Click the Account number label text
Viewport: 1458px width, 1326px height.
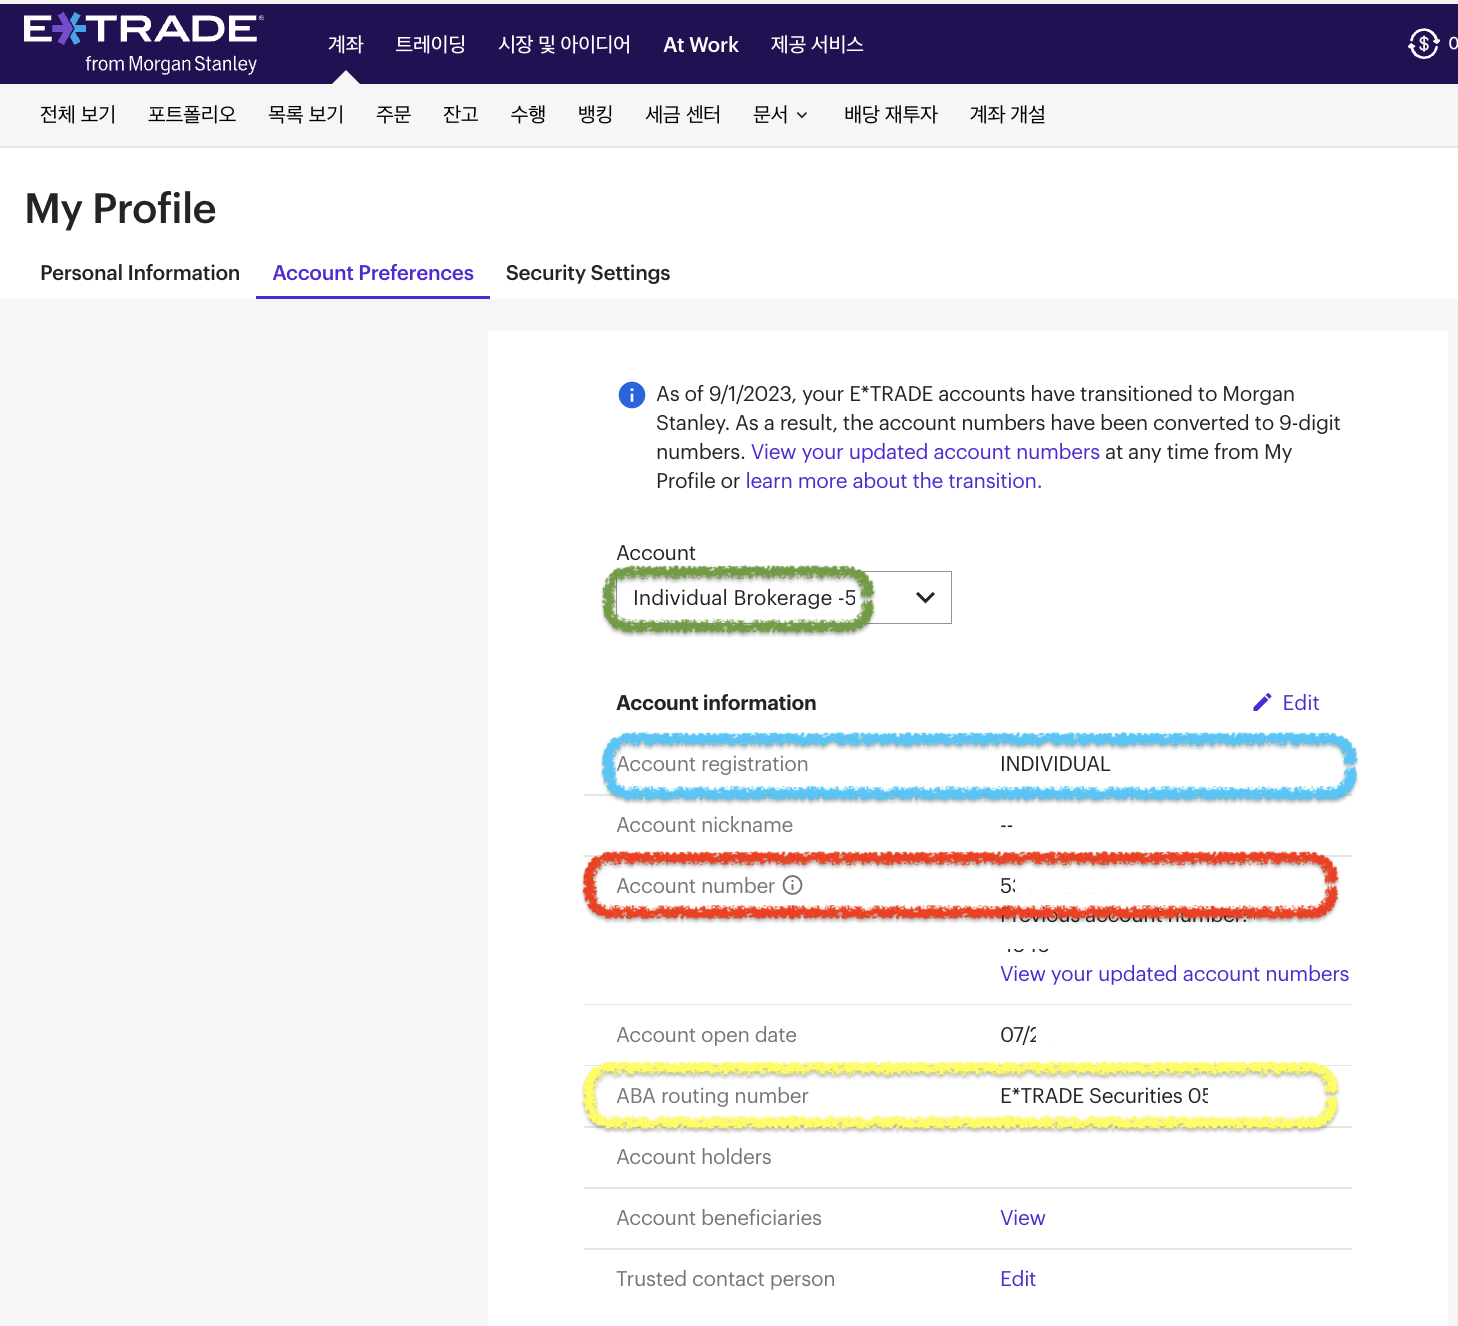coord(695,886)
